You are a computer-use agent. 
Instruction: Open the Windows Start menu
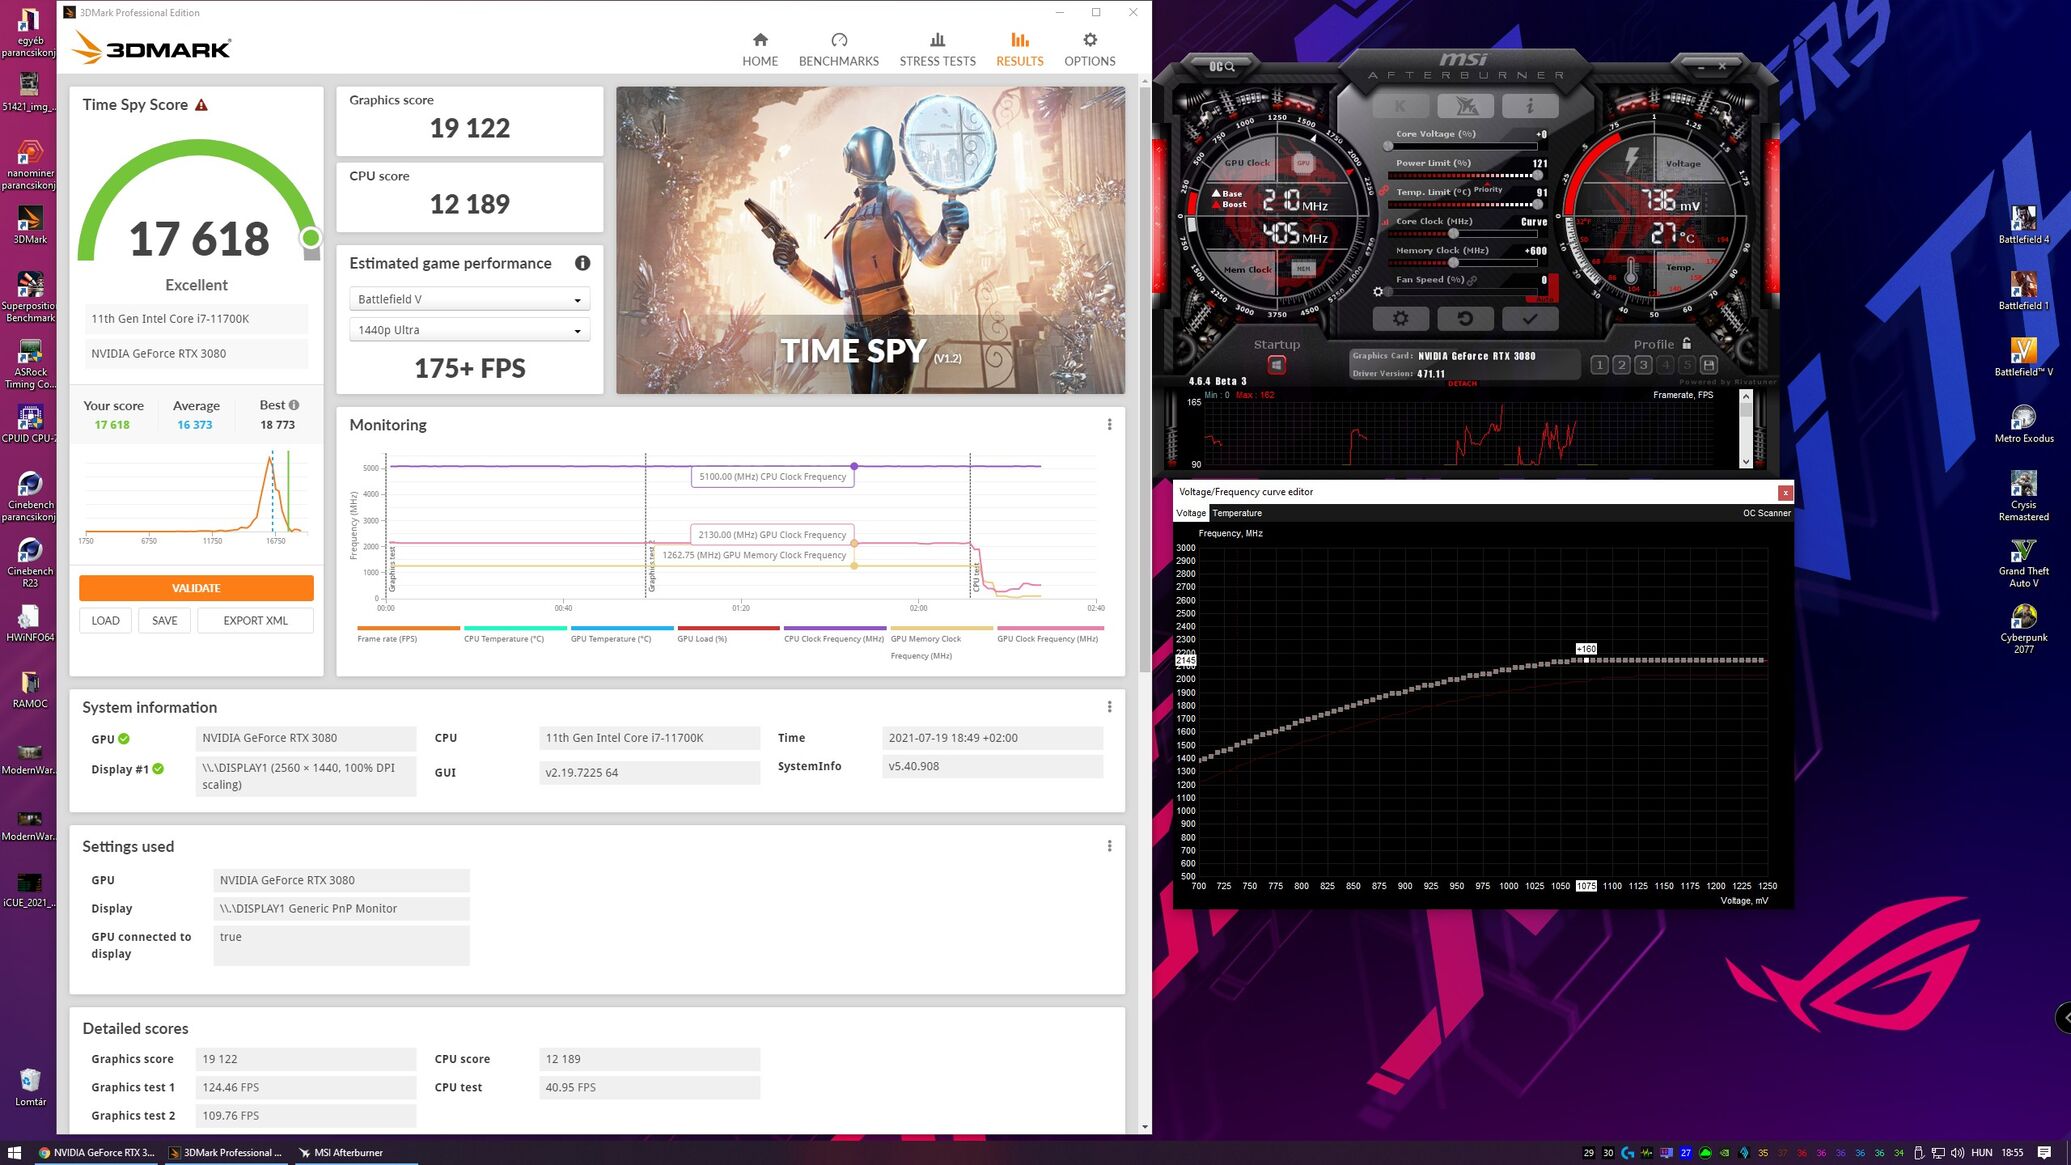14,1152
